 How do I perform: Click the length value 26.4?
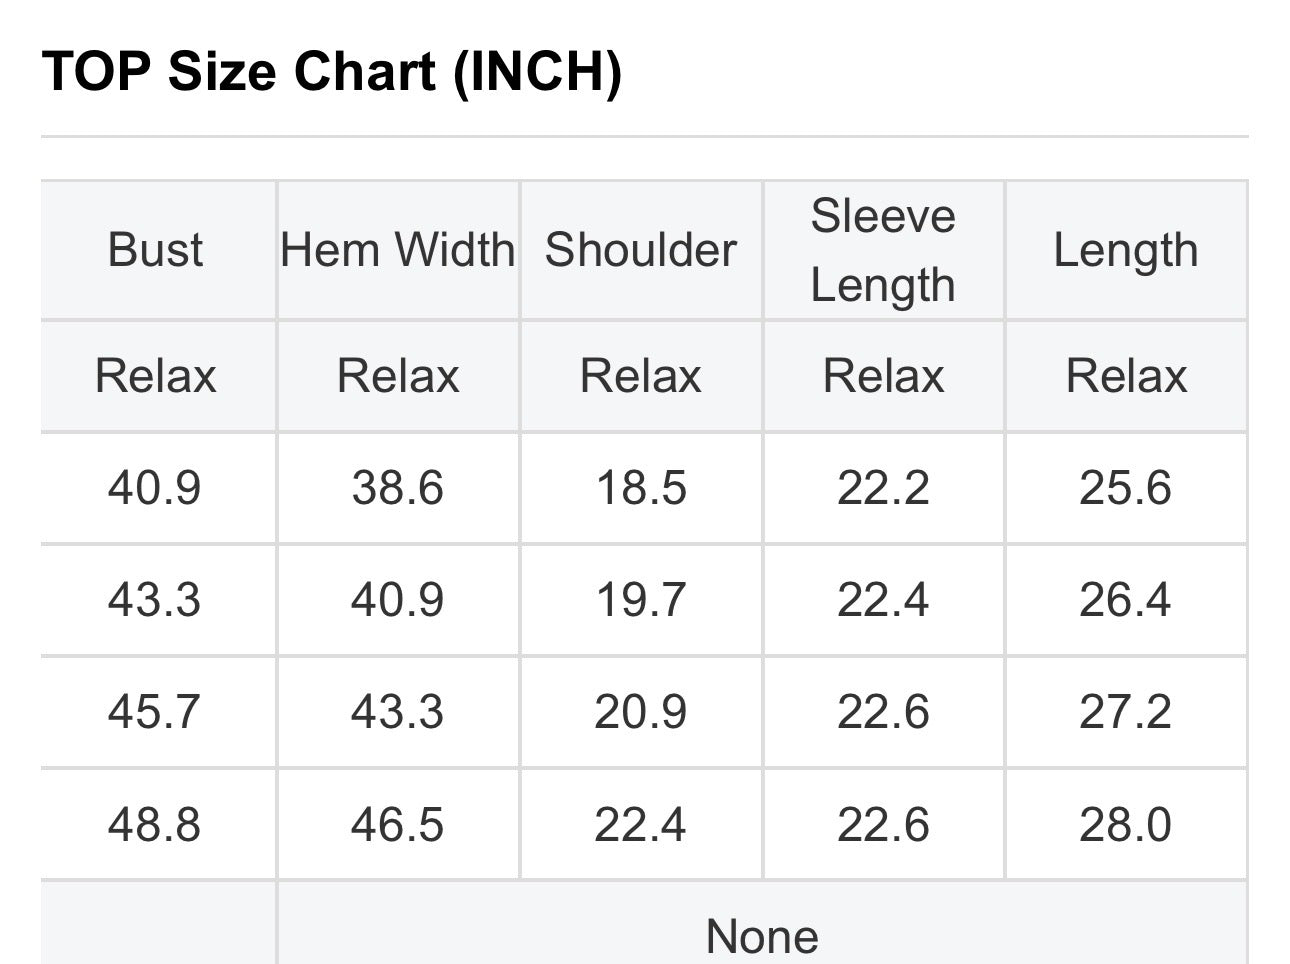coord(1126,601)
